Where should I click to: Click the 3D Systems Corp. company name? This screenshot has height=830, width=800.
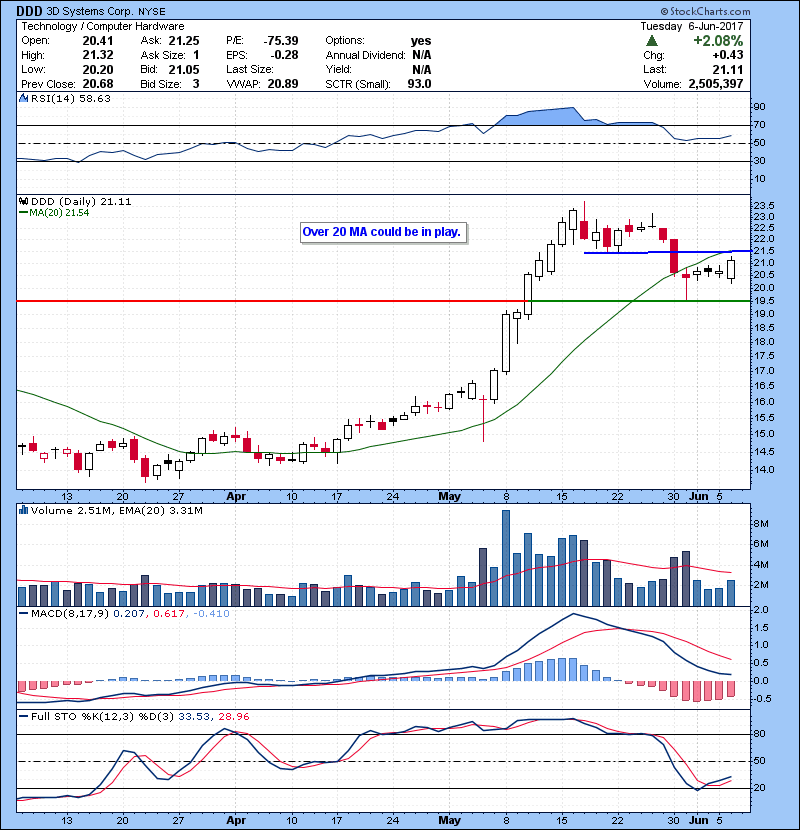[90, 12]
